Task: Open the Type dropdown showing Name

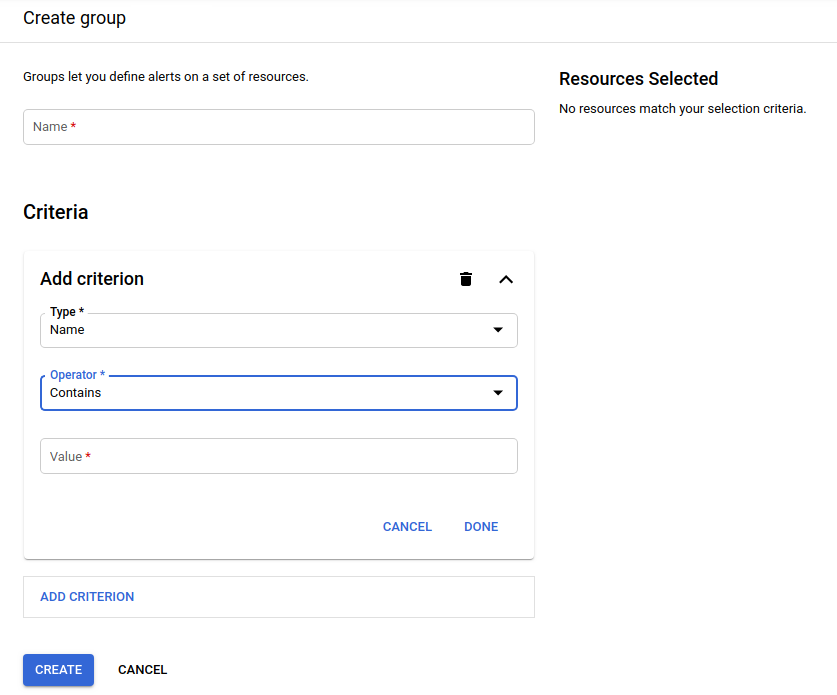Action: click(278, 330)
